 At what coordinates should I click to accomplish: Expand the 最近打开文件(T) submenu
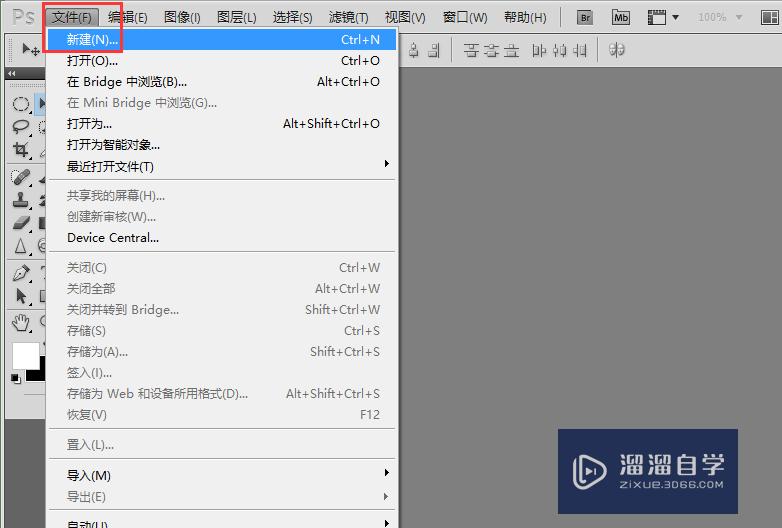click(222, 166)
